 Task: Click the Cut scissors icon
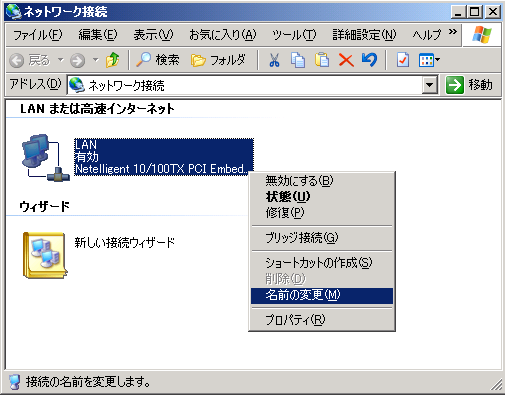point(274,60)
